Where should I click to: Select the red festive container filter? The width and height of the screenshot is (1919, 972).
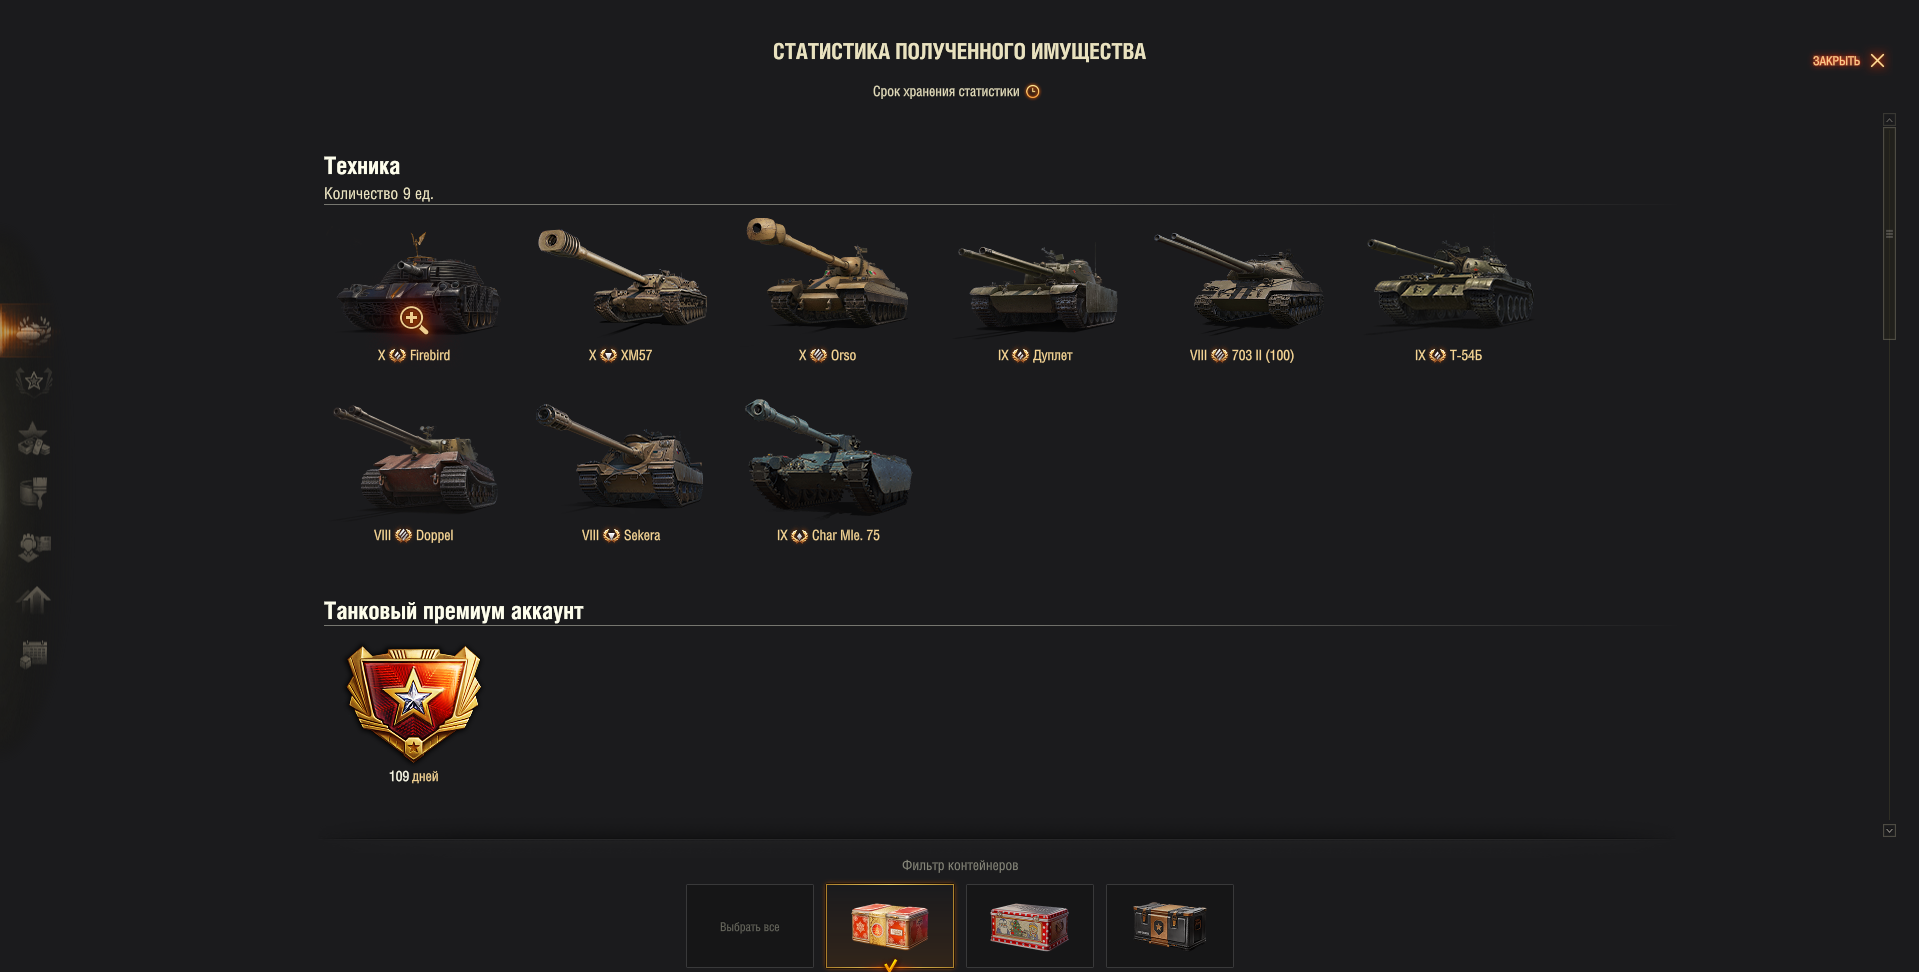(x=890, y=925)
